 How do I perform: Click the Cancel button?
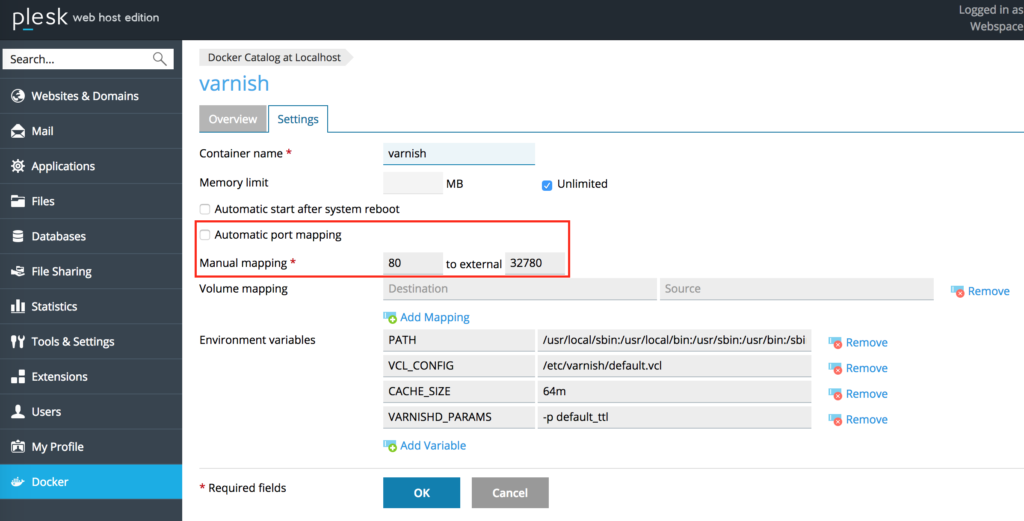click(510, 493)
